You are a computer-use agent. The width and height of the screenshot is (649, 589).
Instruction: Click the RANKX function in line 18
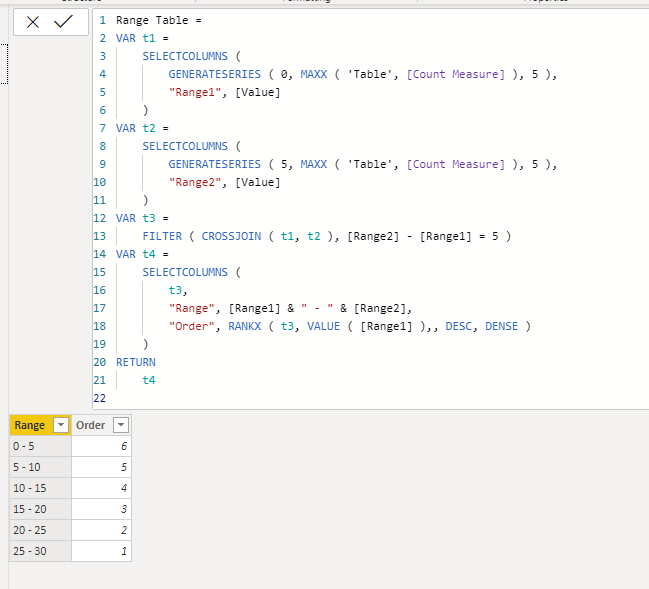tap(244, 326)
